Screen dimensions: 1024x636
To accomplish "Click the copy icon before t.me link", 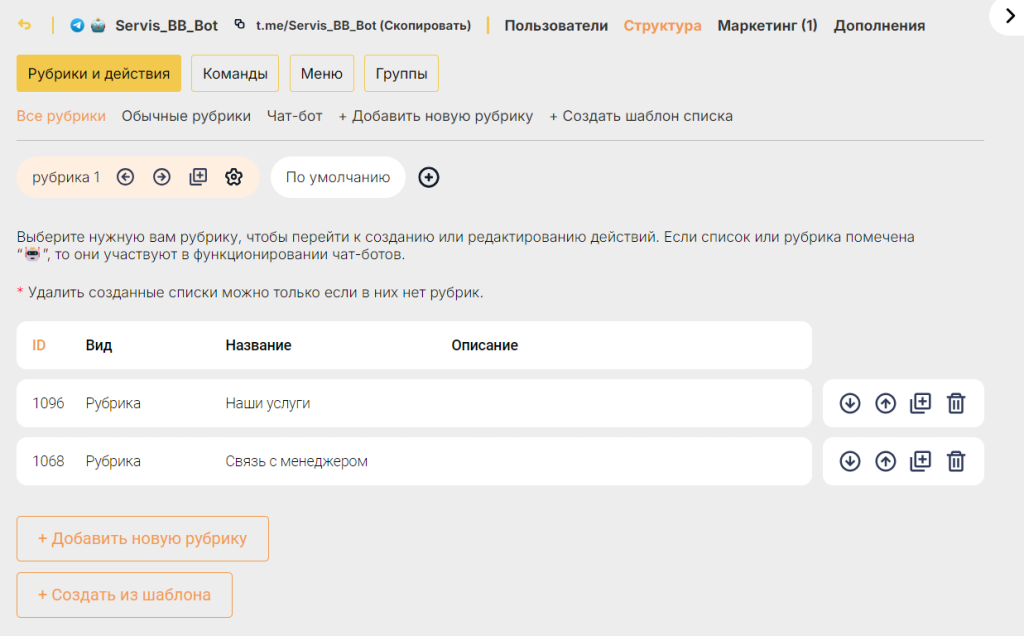I will (240, 24).
